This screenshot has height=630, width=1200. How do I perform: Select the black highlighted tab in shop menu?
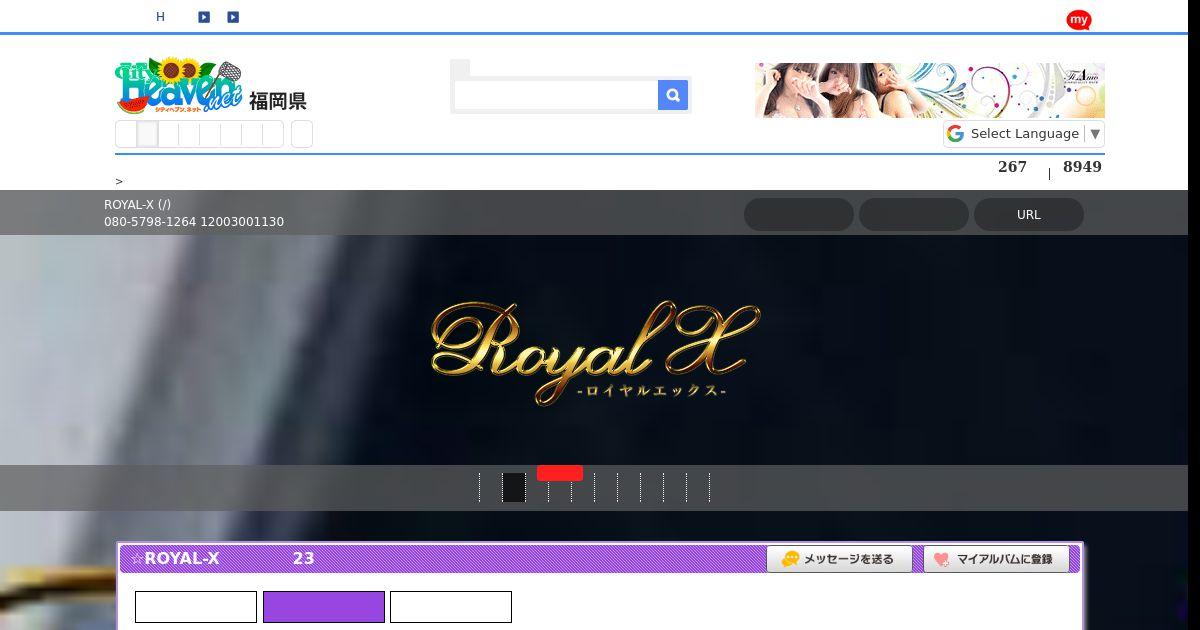click(x=514, y=487)
